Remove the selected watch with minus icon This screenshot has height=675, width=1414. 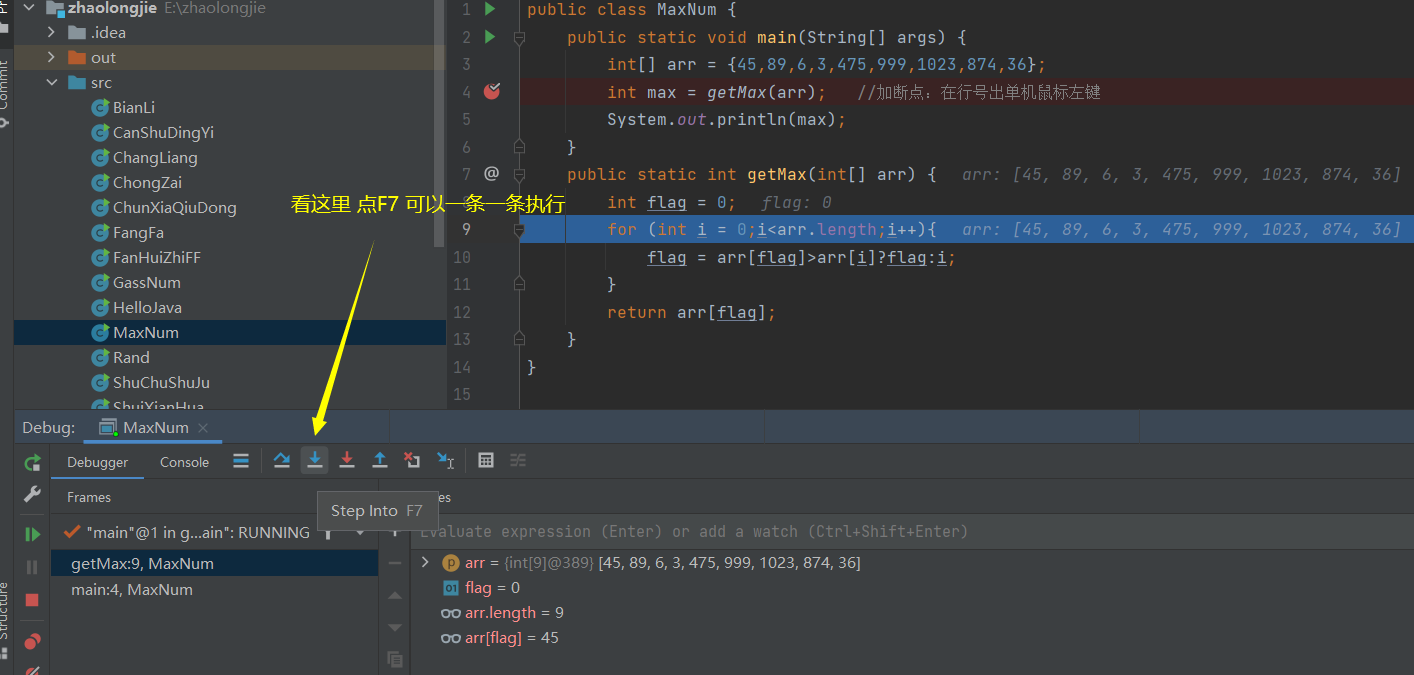[395, 563]
